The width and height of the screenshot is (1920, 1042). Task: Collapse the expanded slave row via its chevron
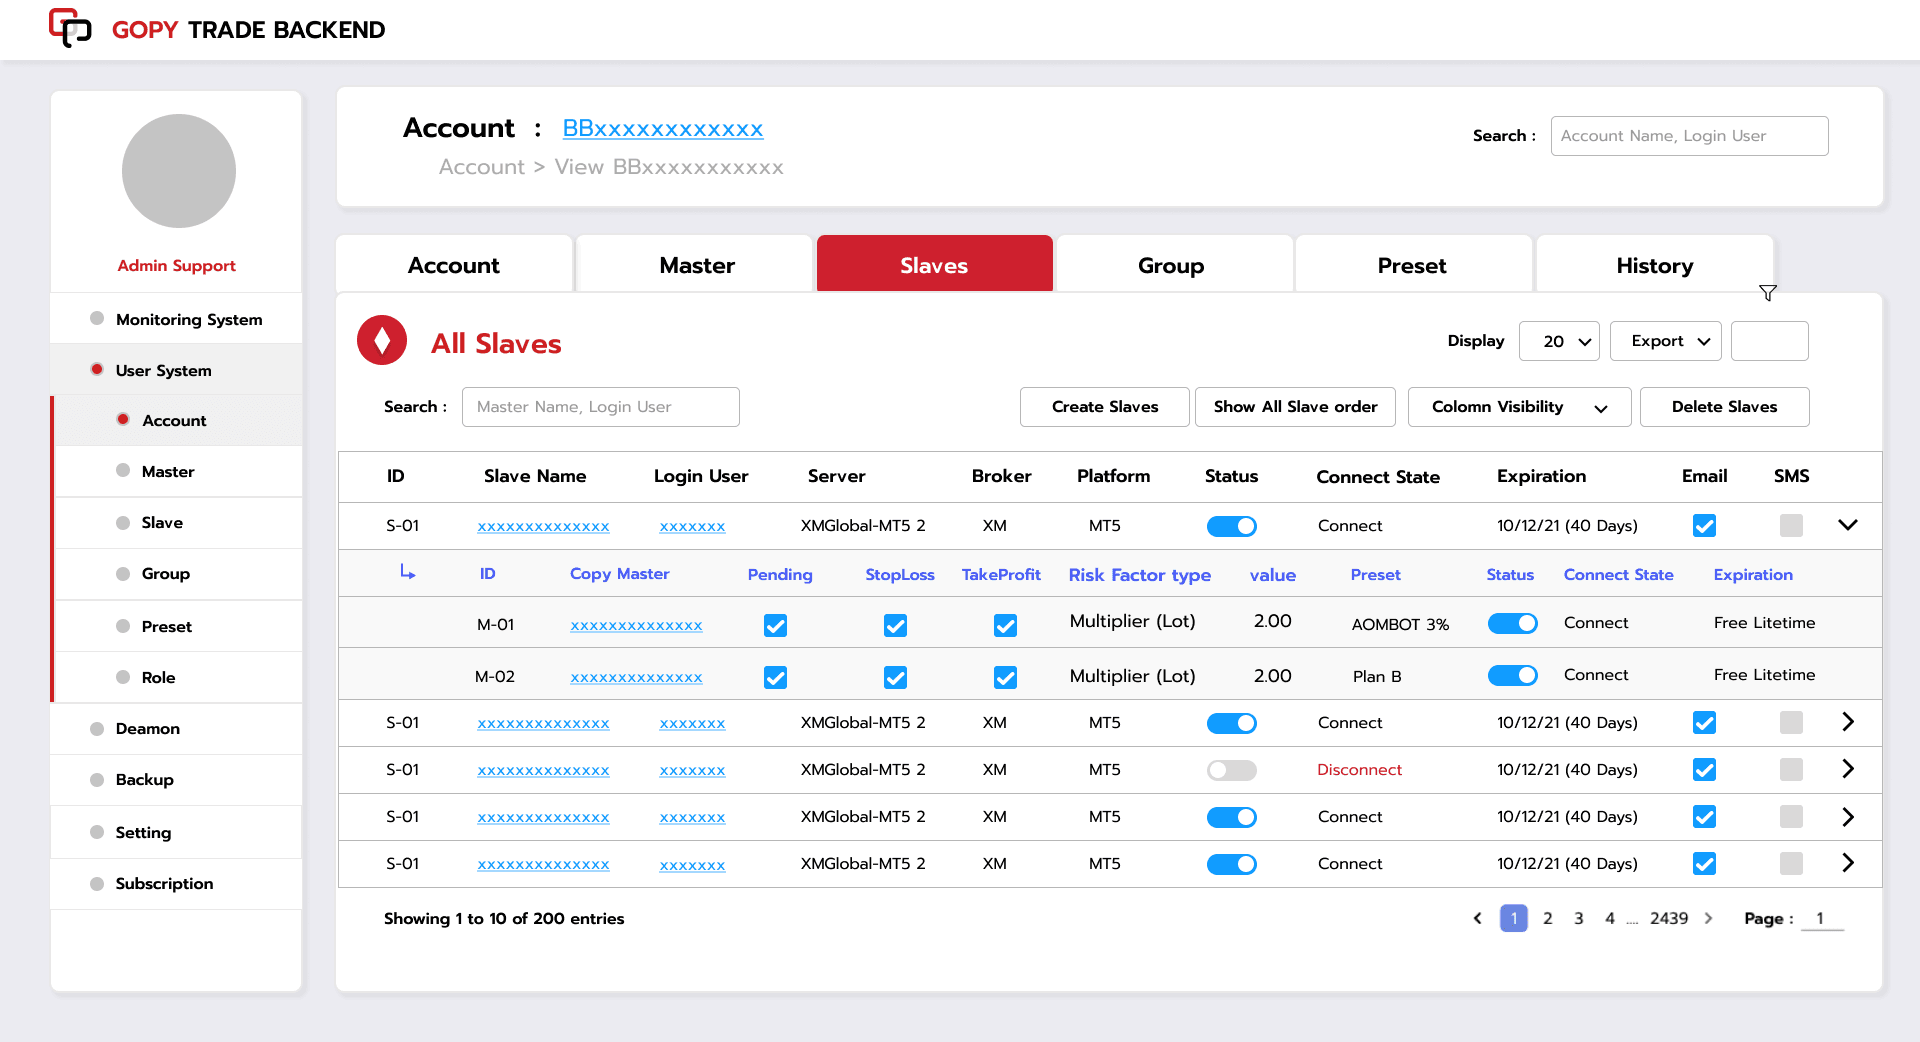pyautogui.click(x=1848, y=525)
